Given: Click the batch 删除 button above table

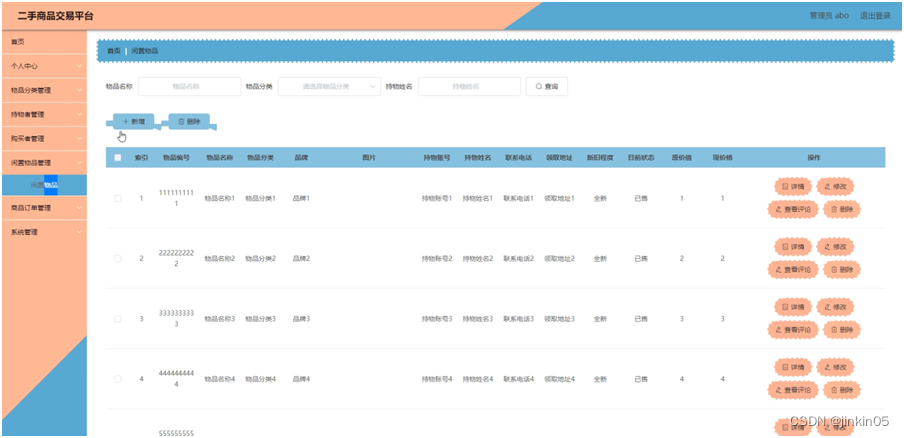Looking at the screenshot, I should coord(189,122).
